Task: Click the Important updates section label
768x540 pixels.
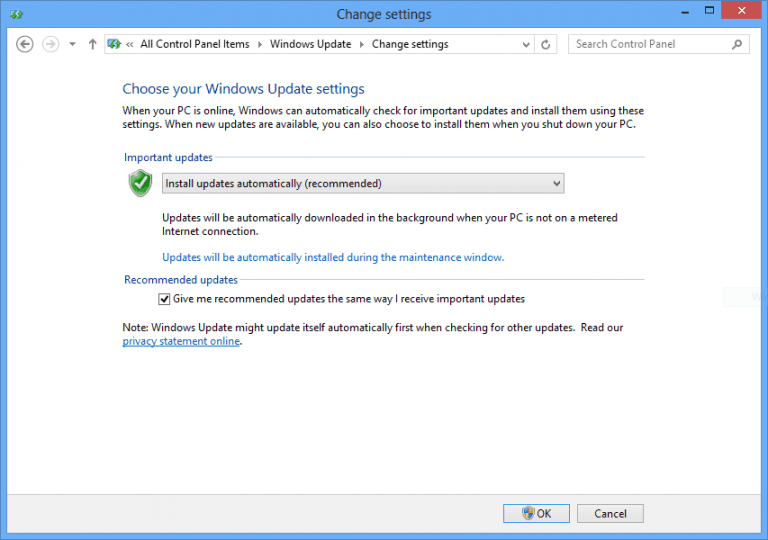Action: [168, 157]
